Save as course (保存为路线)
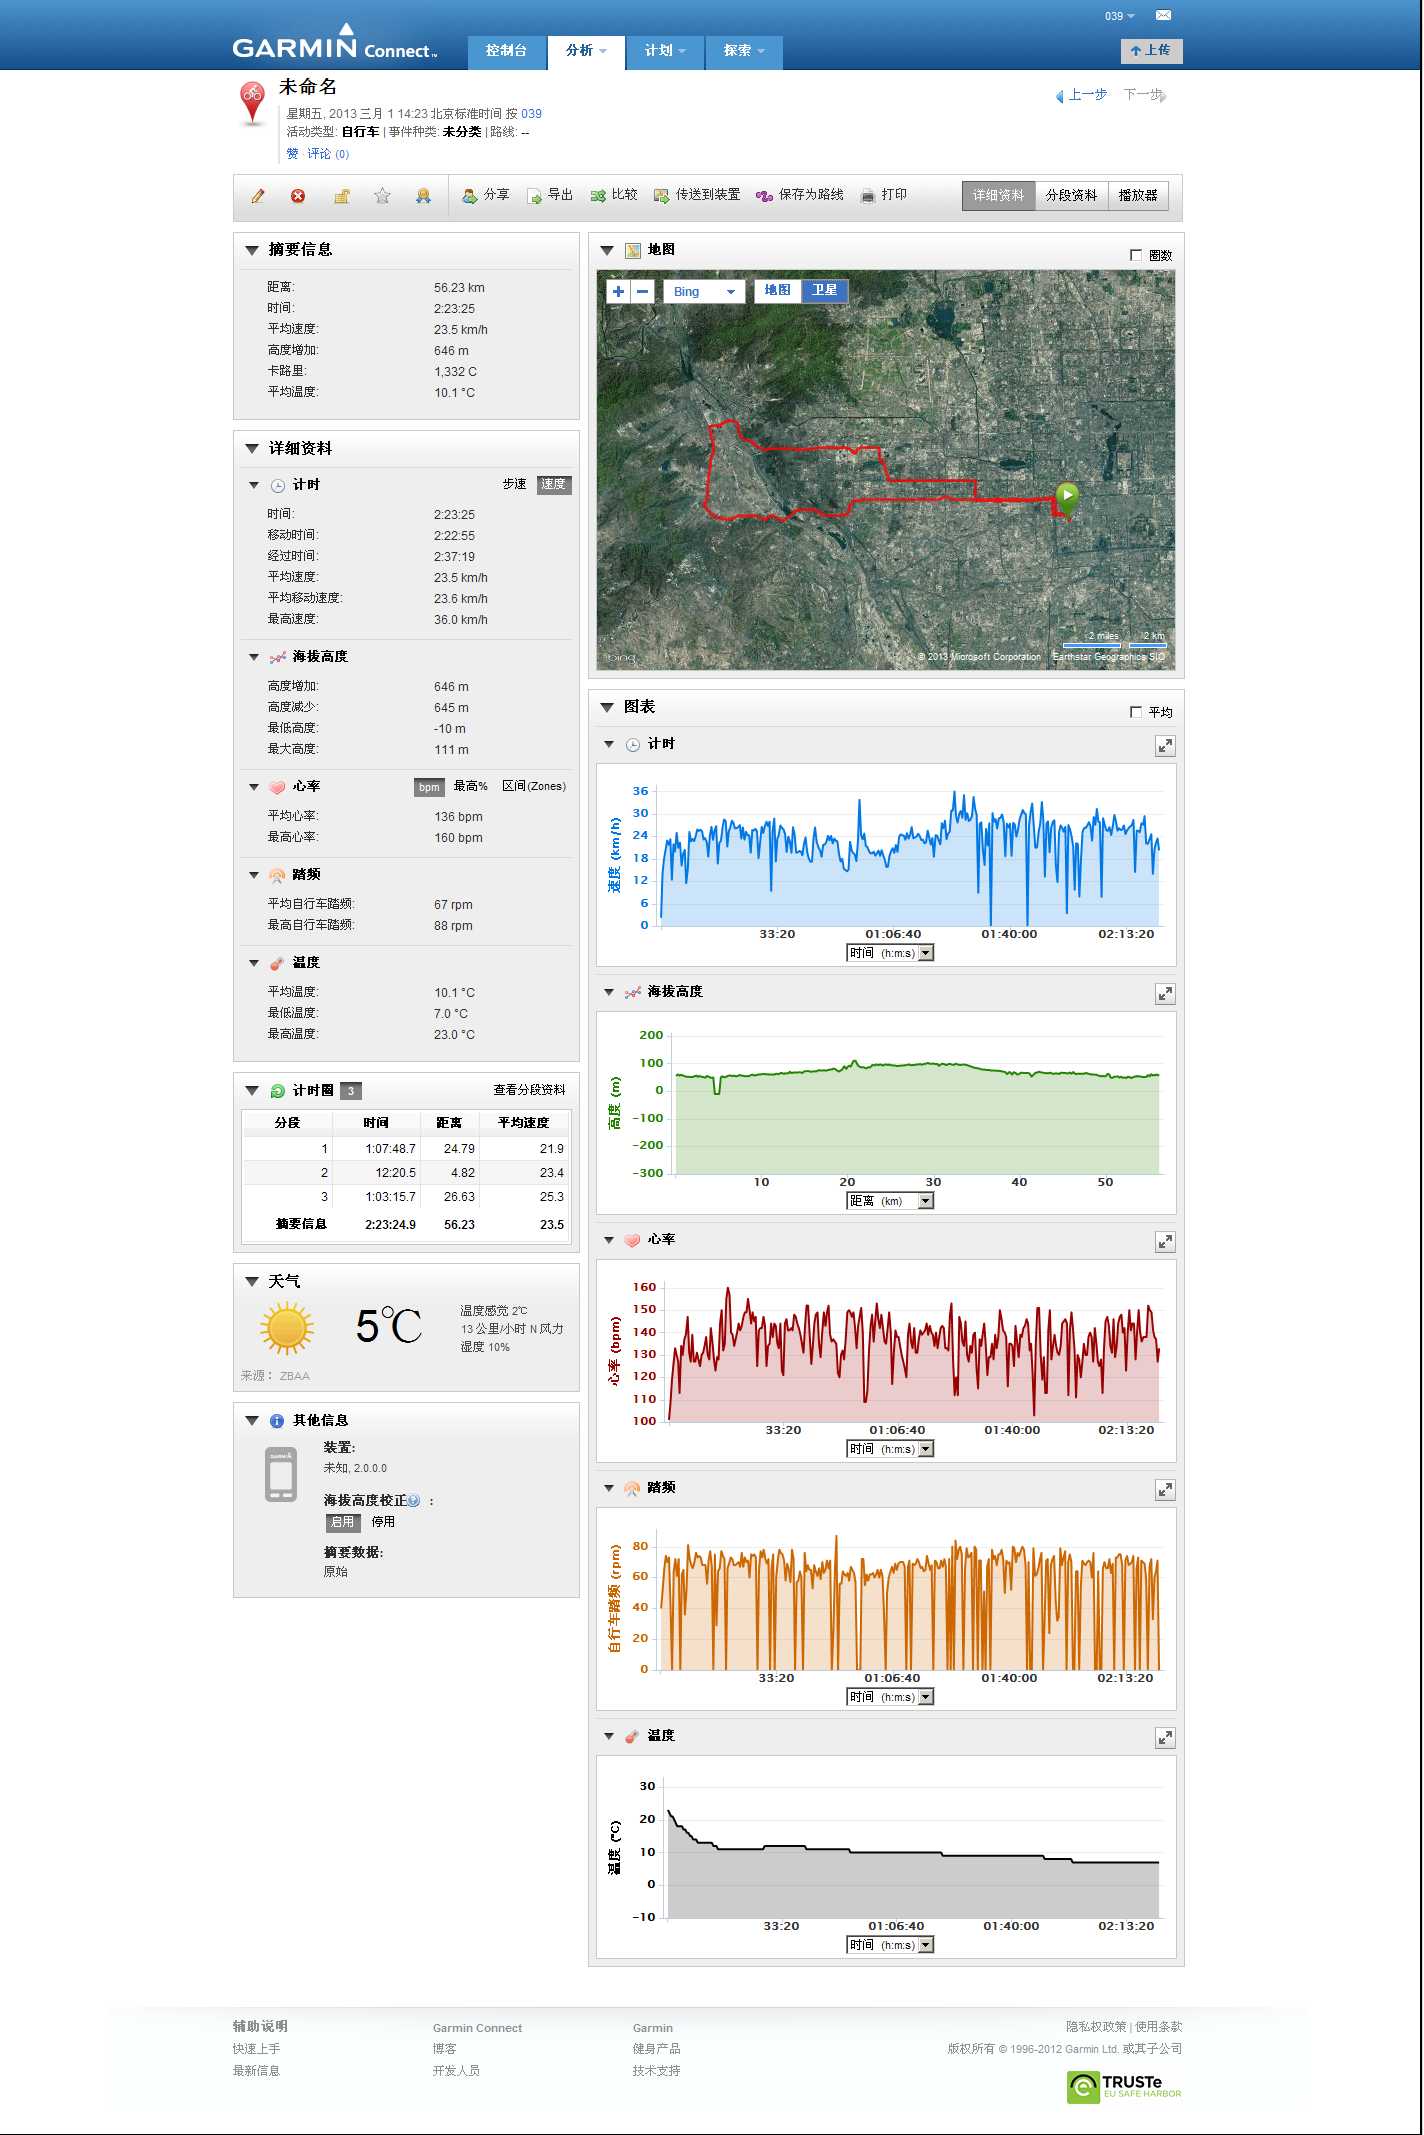The width and height of the screenshot is (1424, 2135). pos(800,195)
